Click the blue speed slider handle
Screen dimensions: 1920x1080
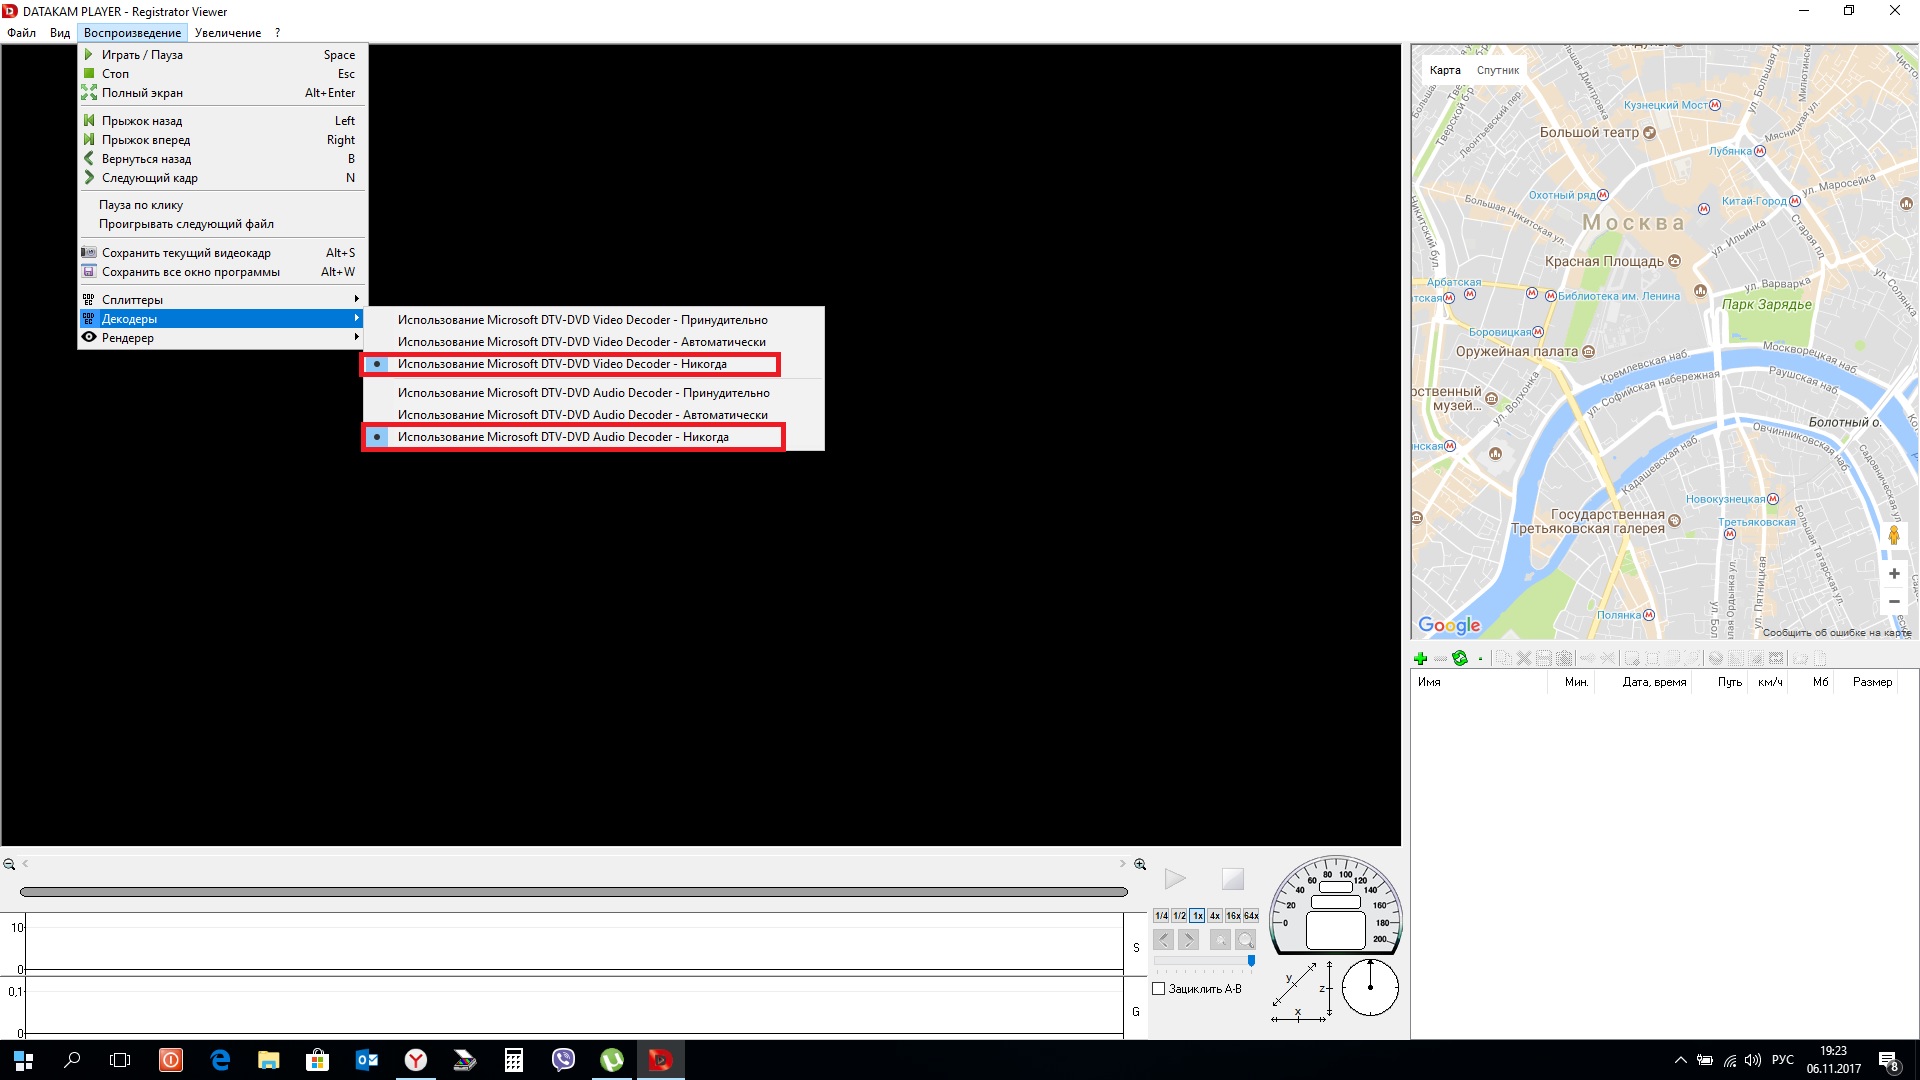1251,960
